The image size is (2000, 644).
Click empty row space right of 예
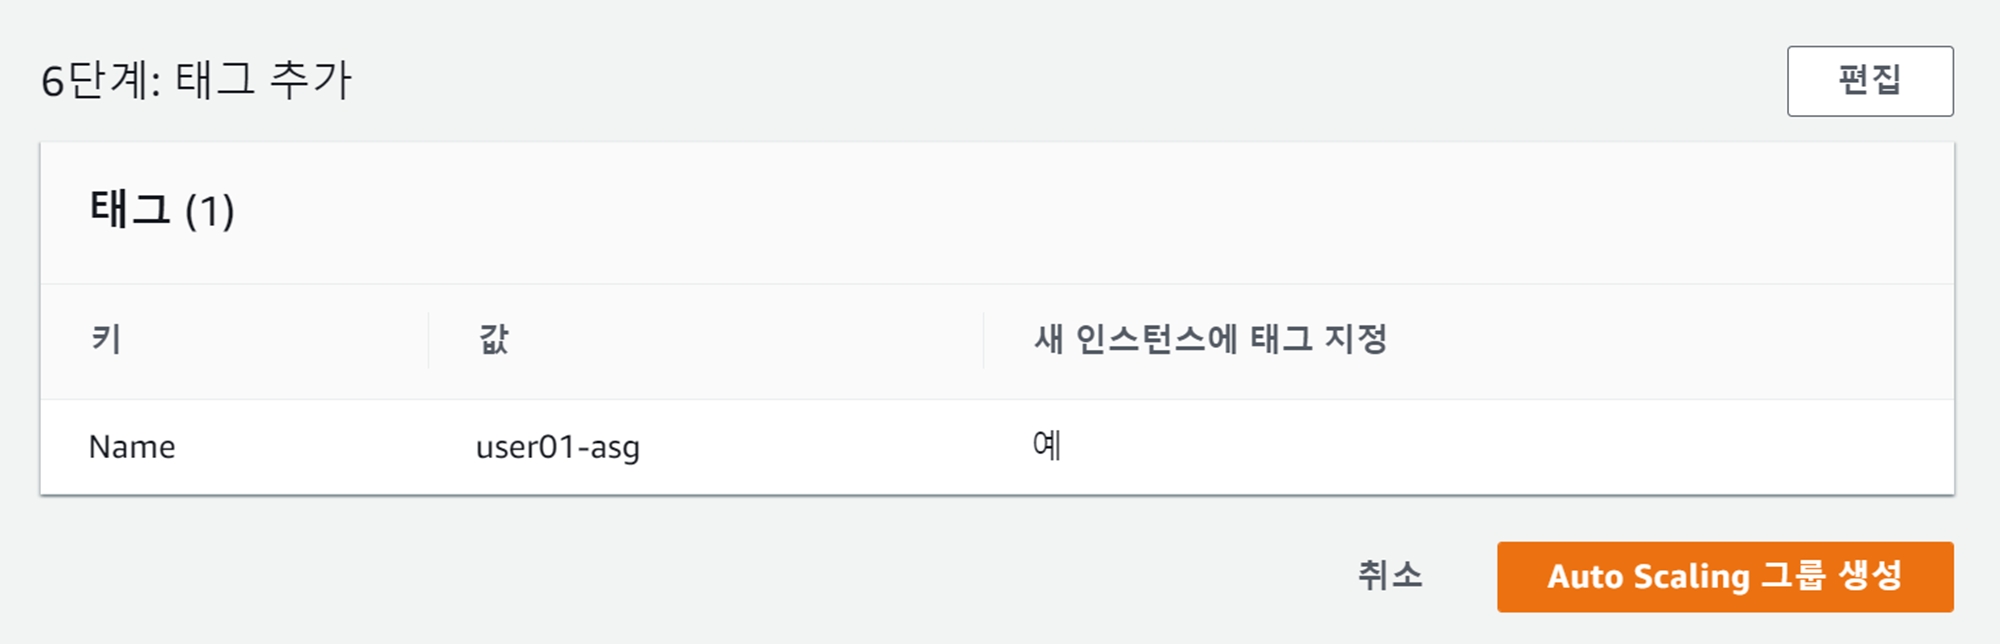coord(1500,447)
